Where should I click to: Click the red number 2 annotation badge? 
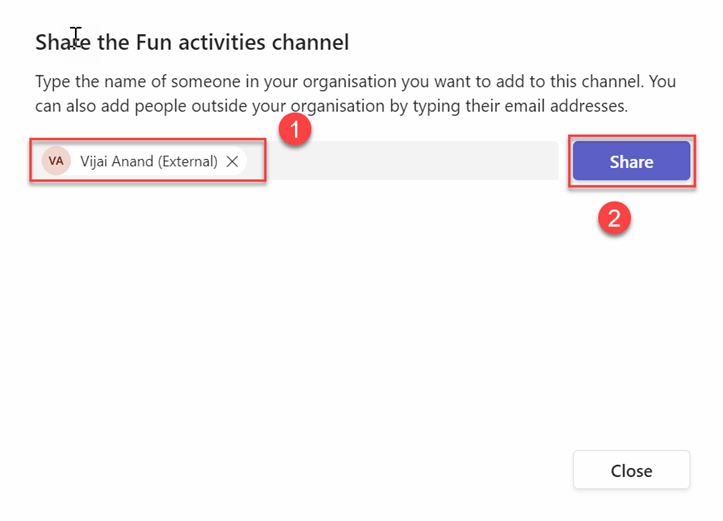(x=617, y=218)
